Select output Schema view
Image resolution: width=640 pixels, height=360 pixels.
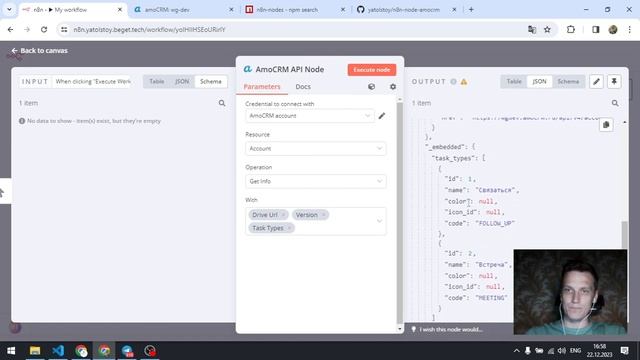568,82
